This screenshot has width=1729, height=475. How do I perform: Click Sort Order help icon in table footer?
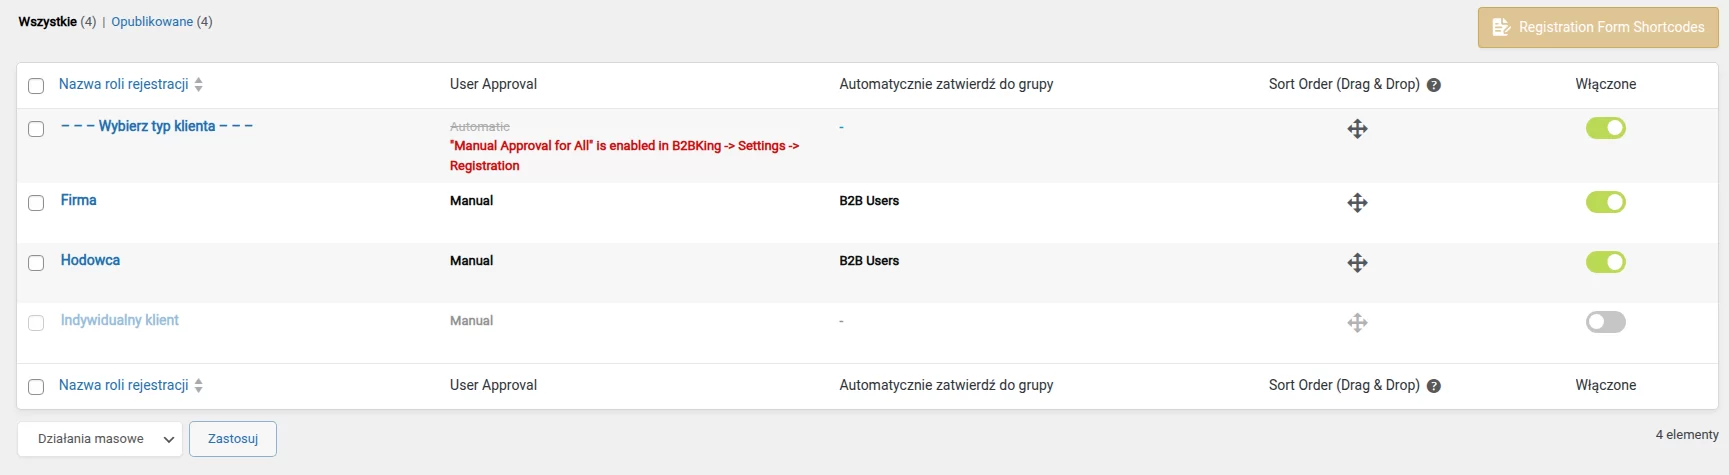(1434, 386)
